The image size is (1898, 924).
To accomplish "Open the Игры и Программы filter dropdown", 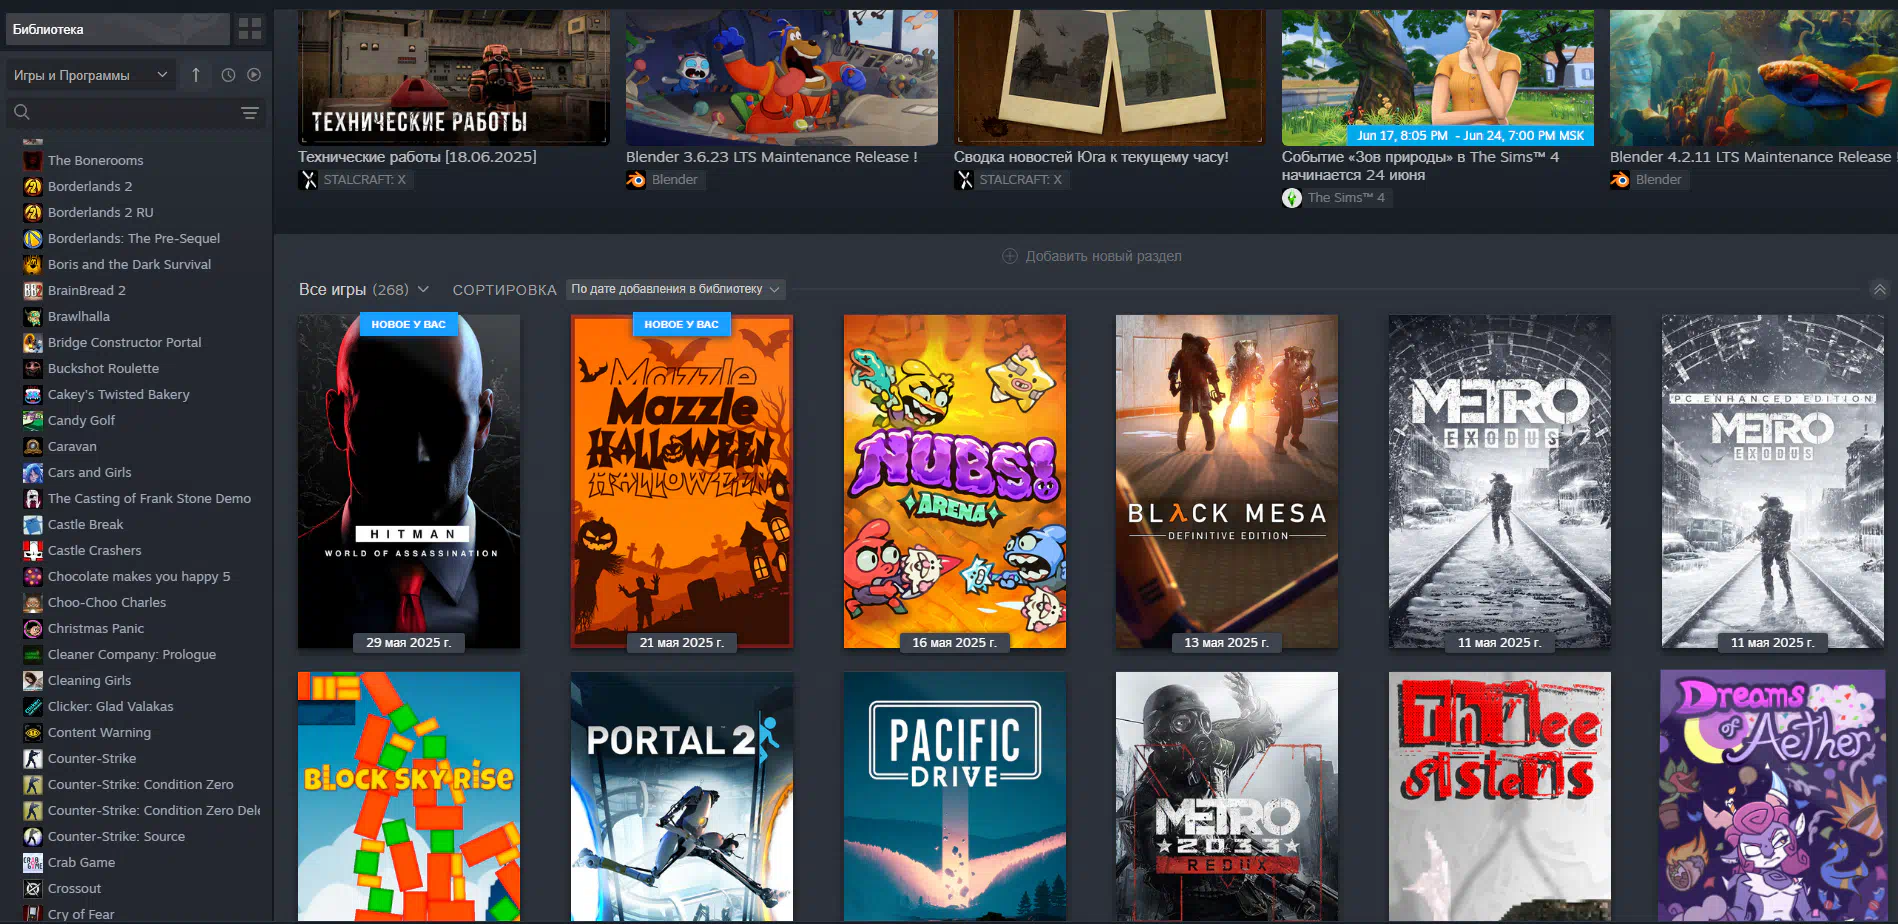I will (x=91, y=75).
